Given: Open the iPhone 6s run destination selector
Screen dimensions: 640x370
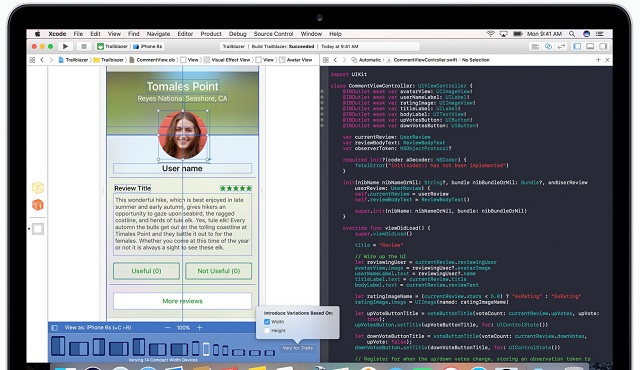Looking at the screenshot, I should click(x=148, y=47).
